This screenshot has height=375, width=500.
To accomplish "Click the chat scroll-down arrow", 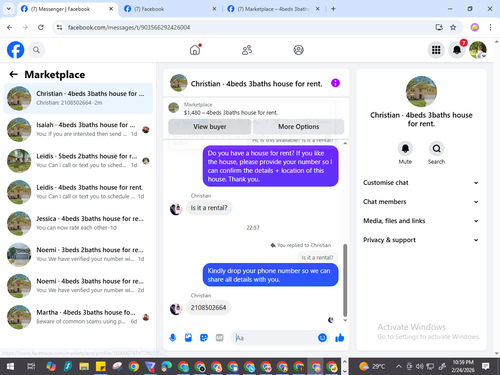I will click(345, 320).
